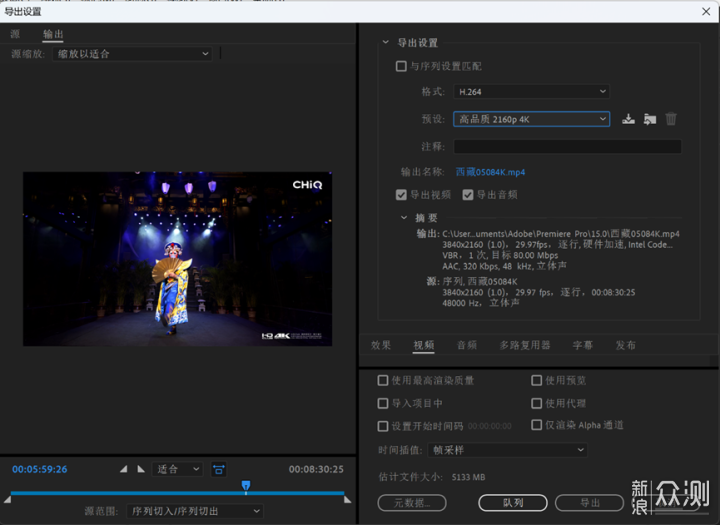Click the 注释 comment input field
The height and width of the screenshot is (525, 720).
point(567,146)
